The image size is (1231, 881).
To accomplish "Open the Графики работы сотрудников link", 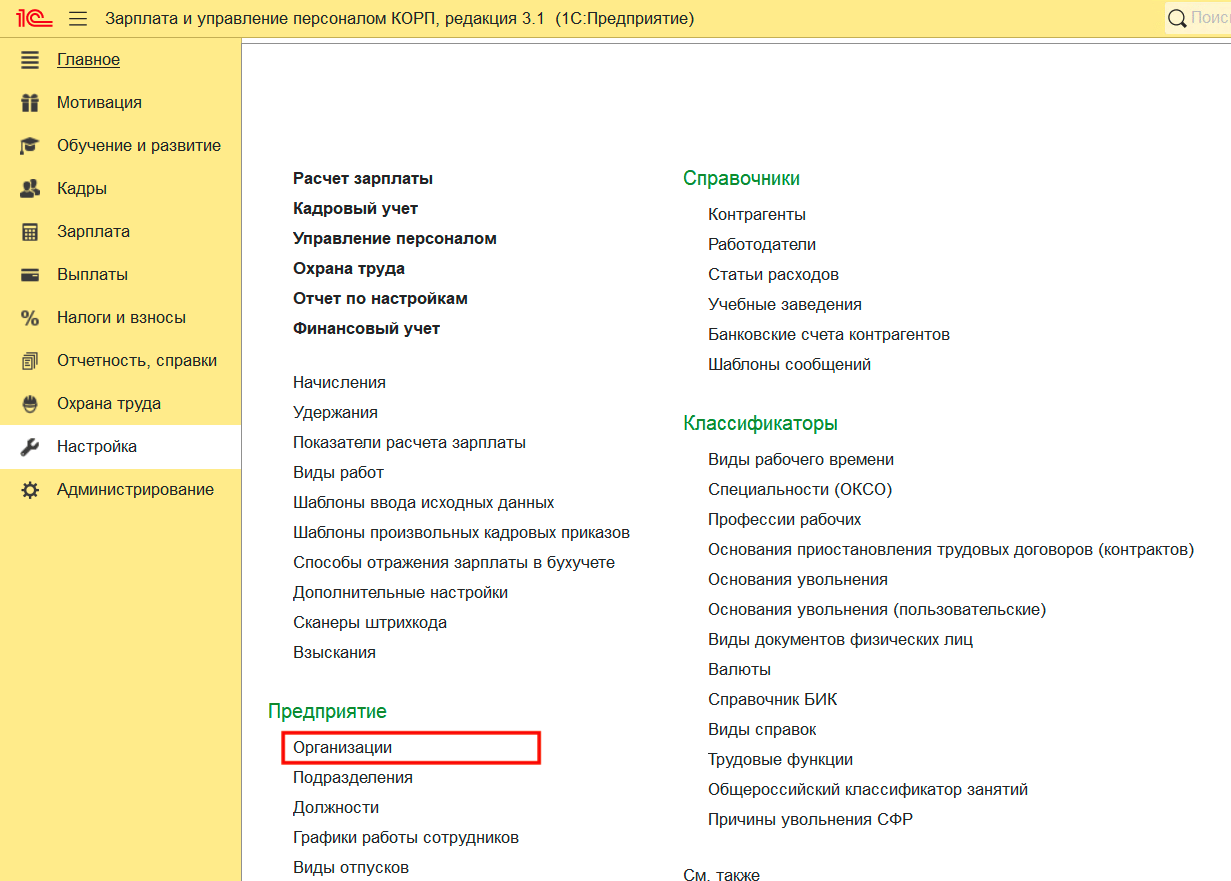I will 405,838.
